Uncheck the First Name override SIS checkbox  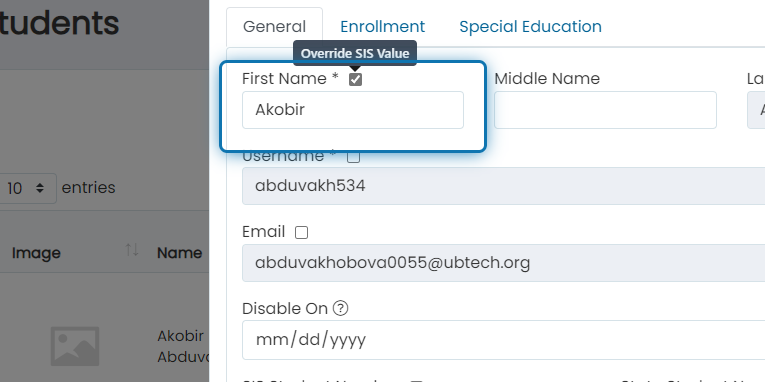tap(356, 79)
